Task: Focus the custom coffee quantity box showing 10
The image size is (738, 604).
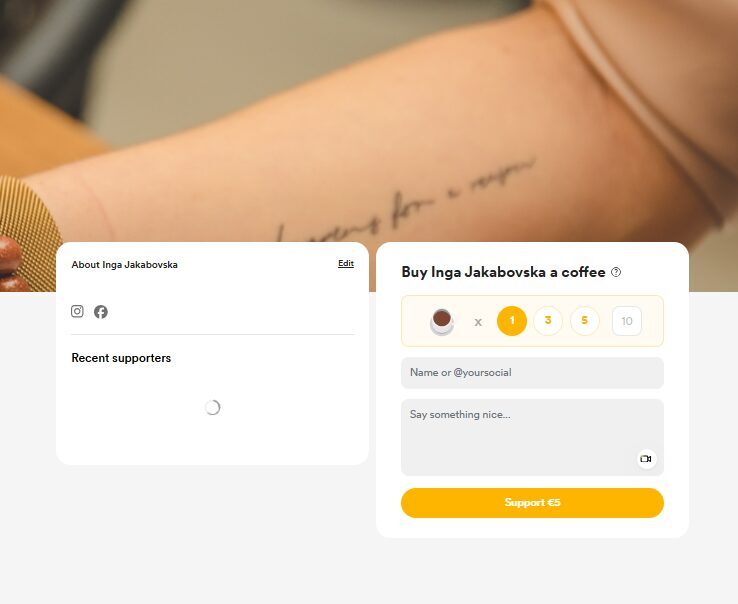Action: pos(626,321)
